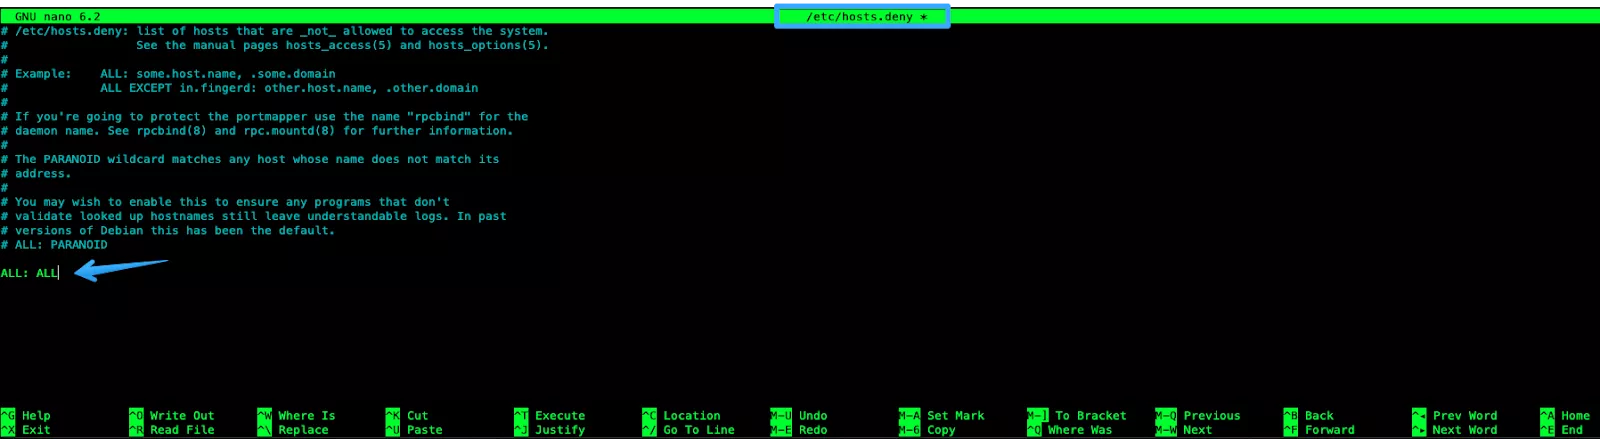
Task: Click the Justify shortcut
Action: click(x=560, y=430)
